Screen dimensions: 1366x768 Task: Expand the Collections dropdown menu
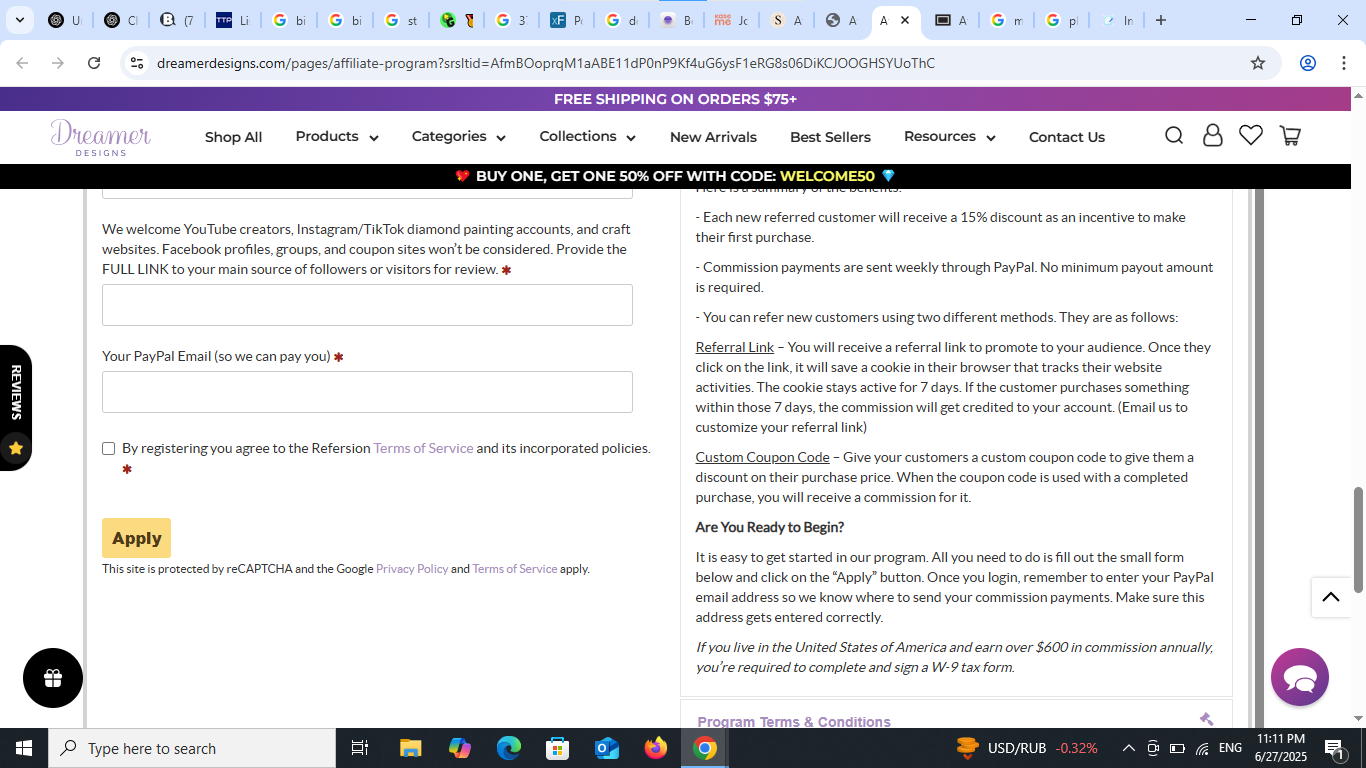588,137
